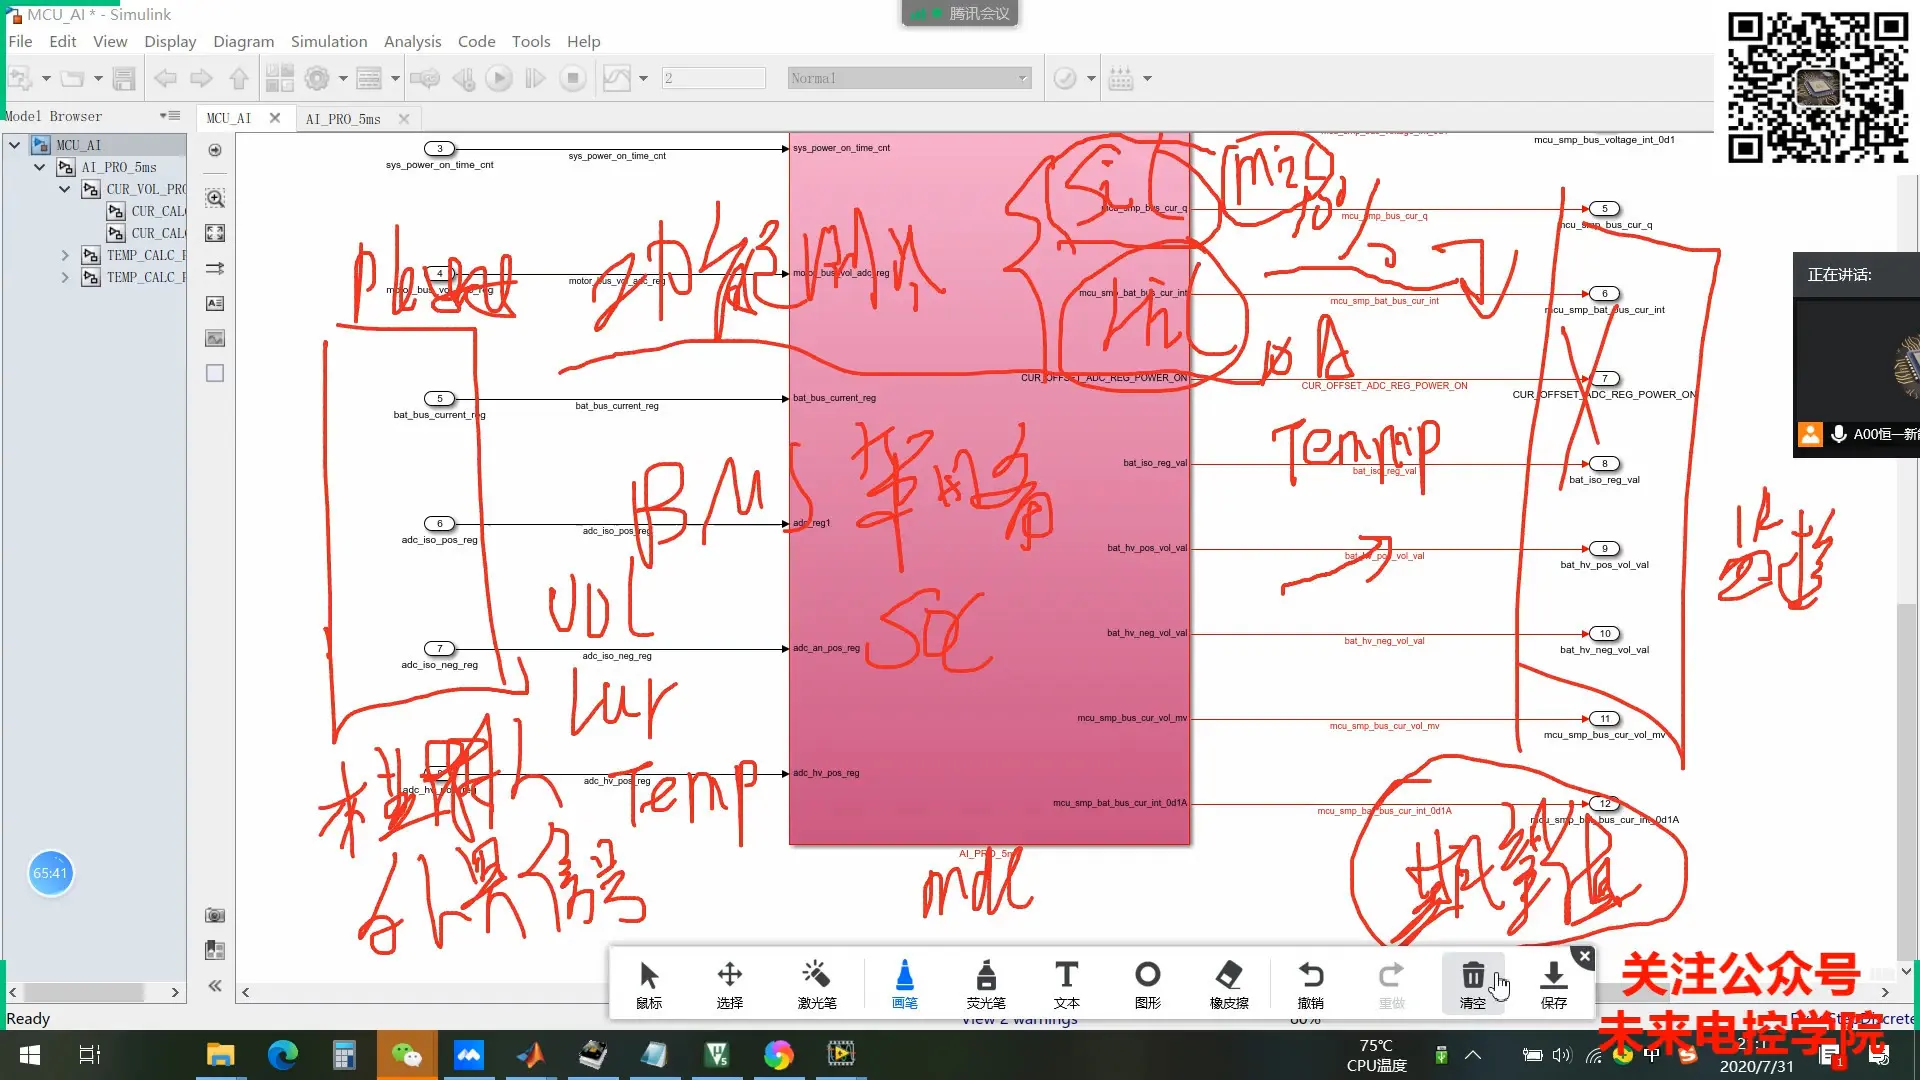This screenshot has height=1080, width=1920.
Task: Click the Zoom In icon in canvas palette
Action: click(215, 198)
